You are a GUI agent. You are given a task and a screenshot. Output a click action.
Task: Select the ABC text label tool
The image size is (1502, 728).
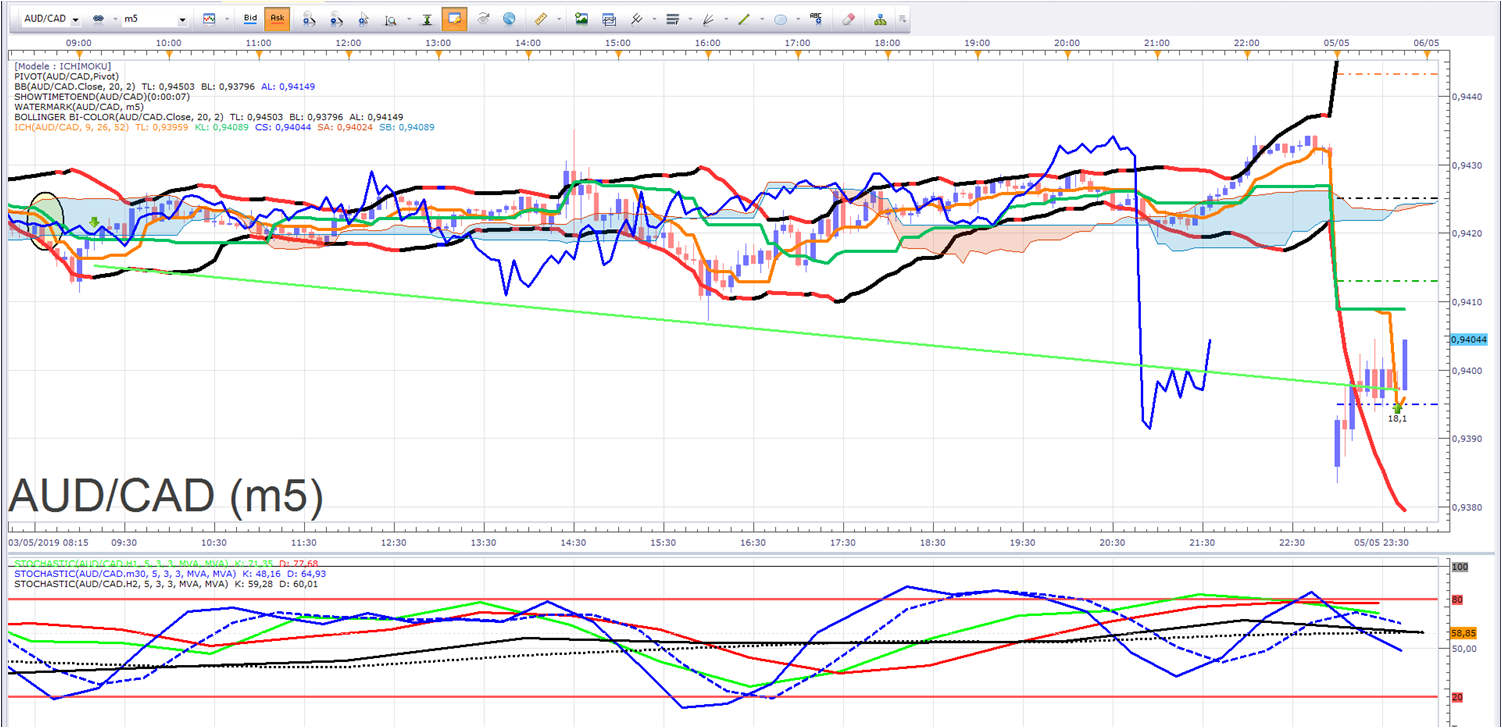817,19
